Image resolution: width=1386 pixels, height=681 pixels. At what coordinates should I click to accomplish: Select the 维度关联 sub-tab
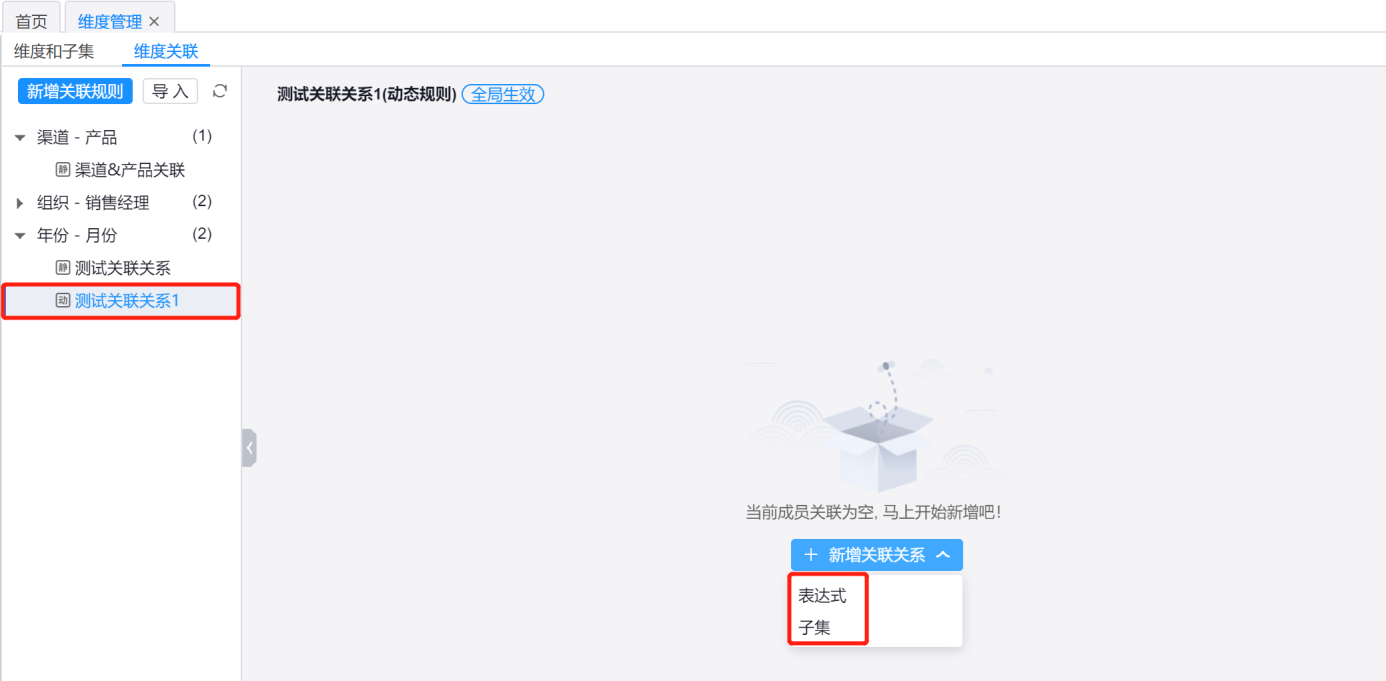click(x=166, y=51)
